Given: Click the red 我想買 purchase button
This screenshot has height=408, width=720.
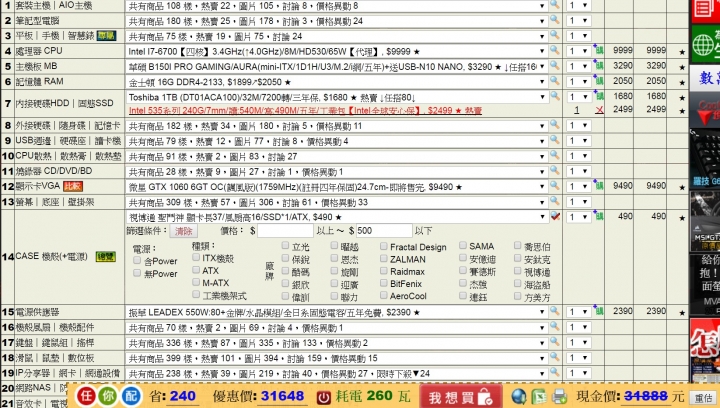Looking at the screenshot, I should click(x=461, y=397).
